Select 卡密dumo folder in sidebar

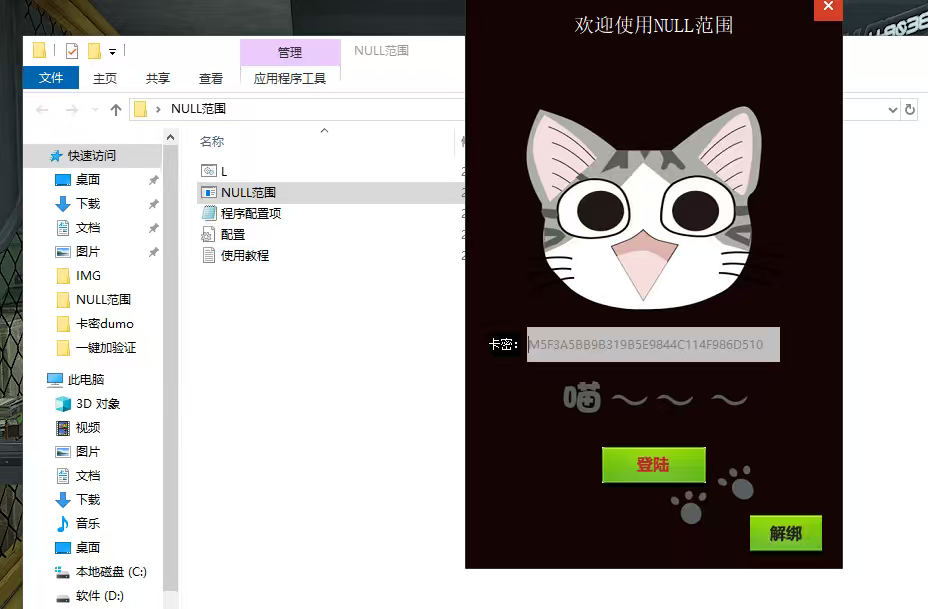pyautogui.click(x=104, y=323)
